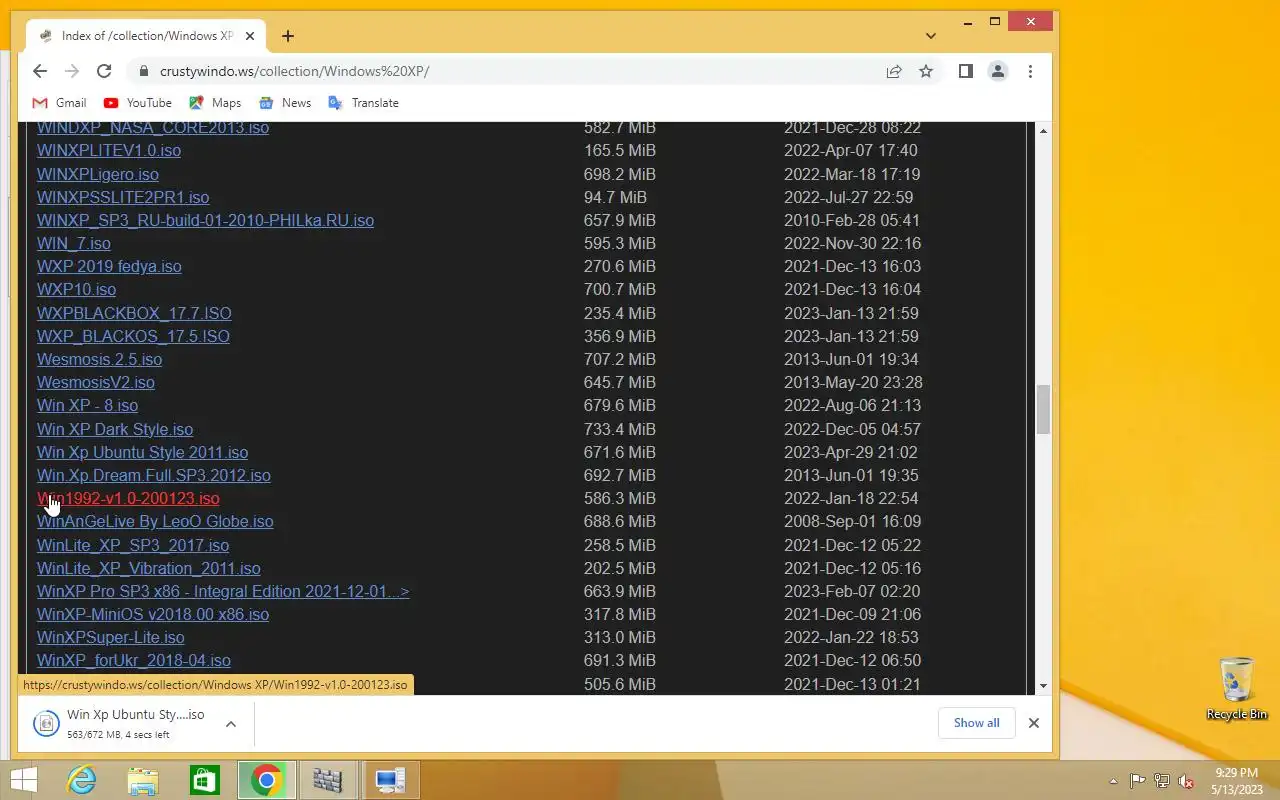Click WinXP-MiniOS v2018.00 x86.iso

153,614
